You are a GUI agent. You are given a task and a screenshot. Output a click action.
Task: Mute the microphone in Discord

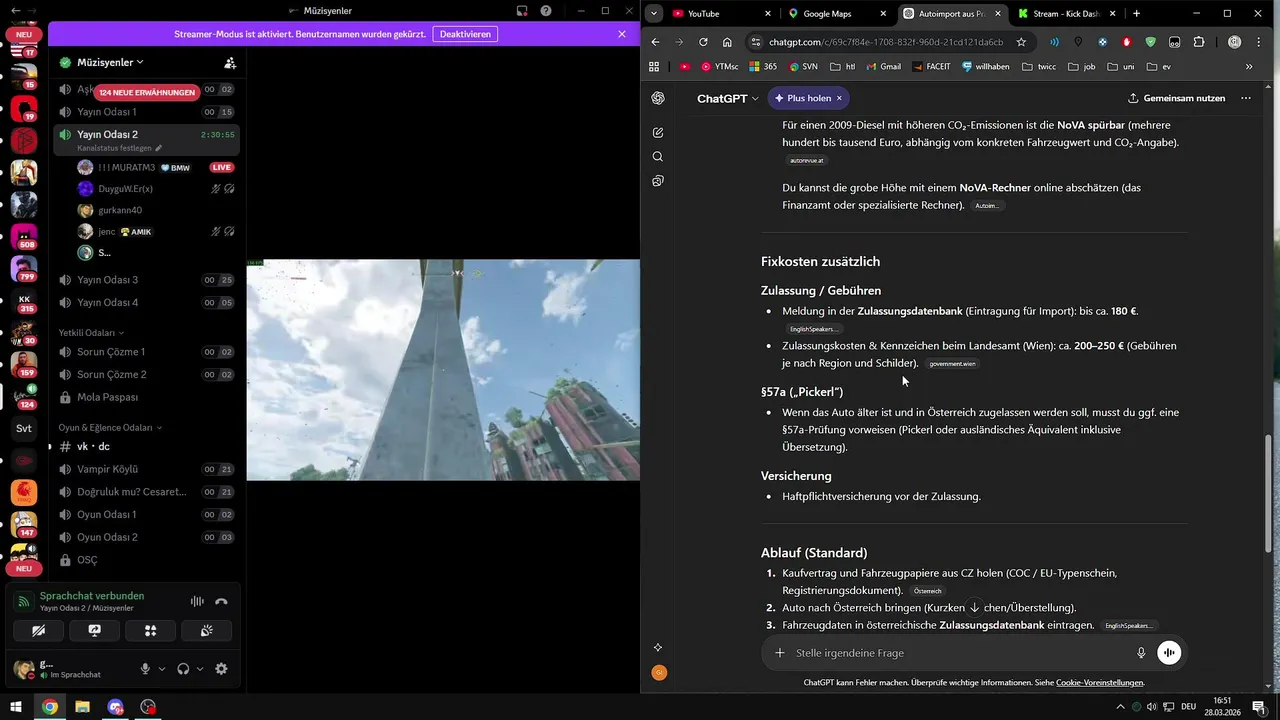pyautogui.click(x=145, y=669)
